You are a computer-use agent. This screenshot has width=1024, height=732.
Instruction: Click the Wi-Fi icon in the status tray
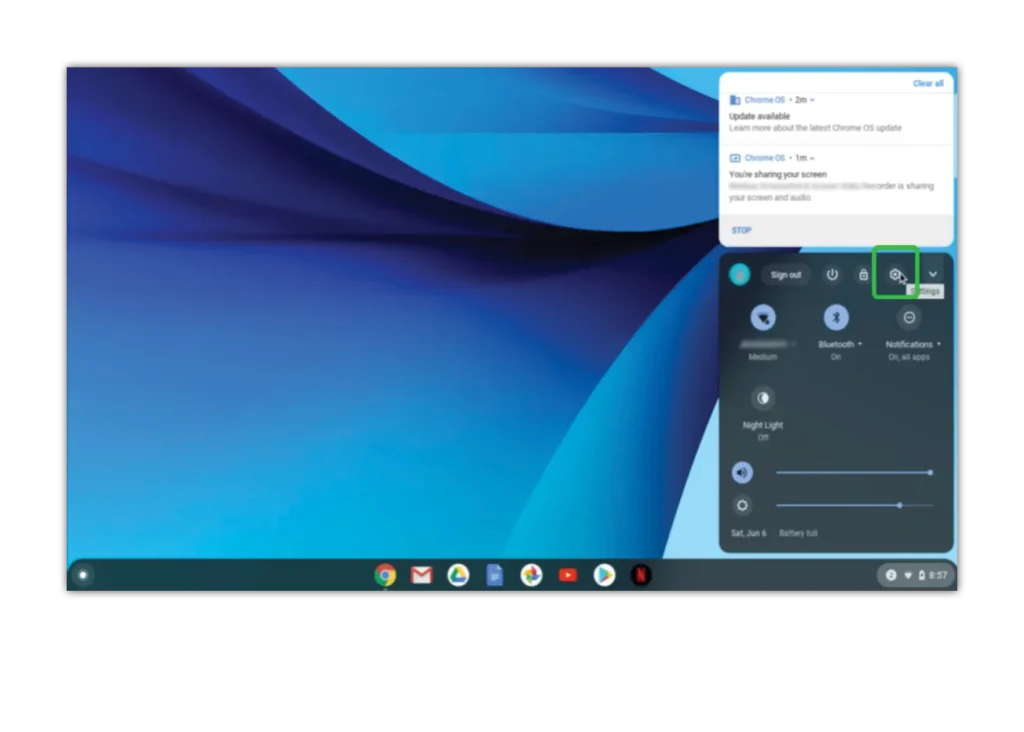tap(908, 575)
